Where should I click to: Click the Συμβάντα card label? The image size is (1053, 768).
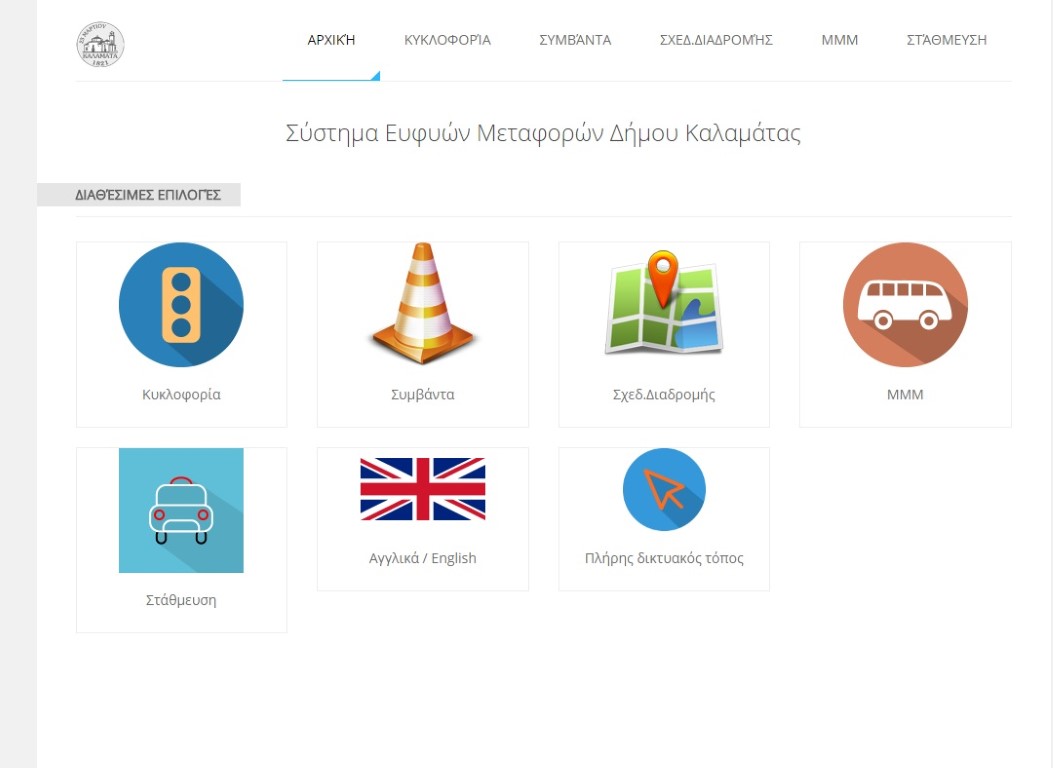(x=422, y=395)
